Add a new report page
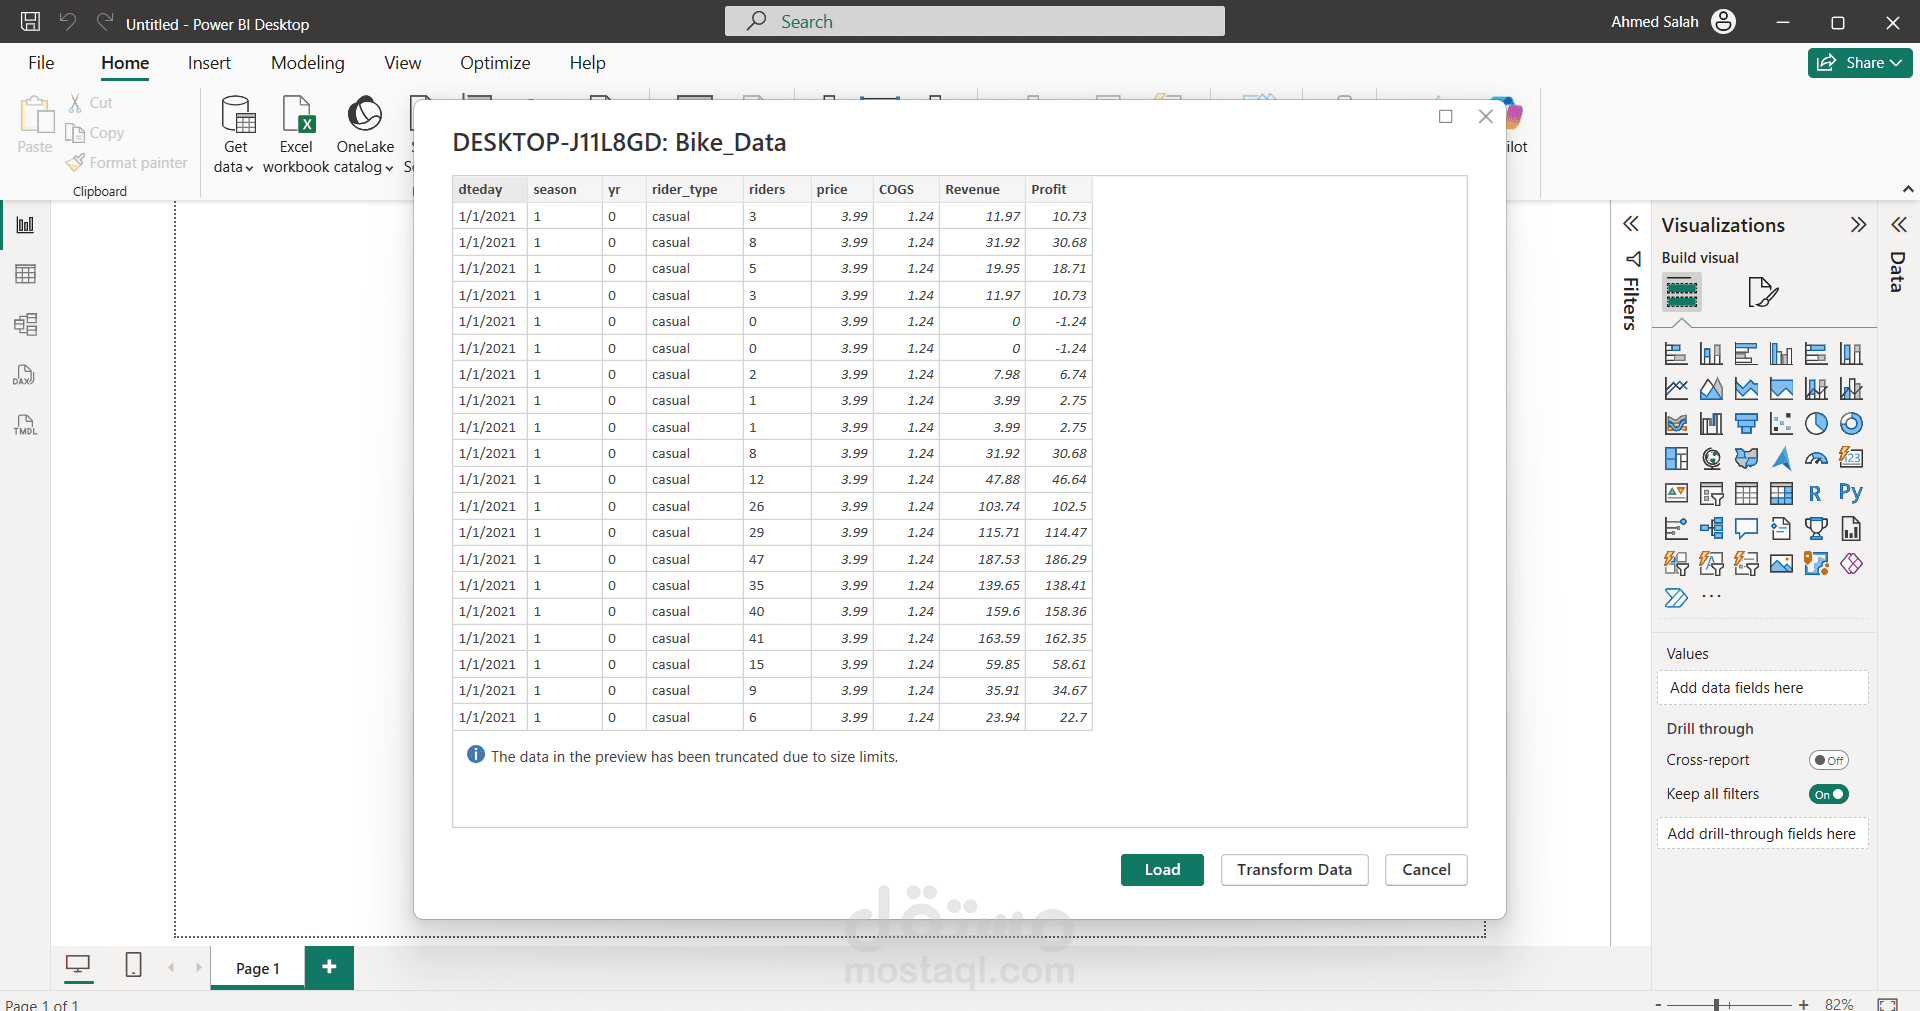 coord(329,967)
